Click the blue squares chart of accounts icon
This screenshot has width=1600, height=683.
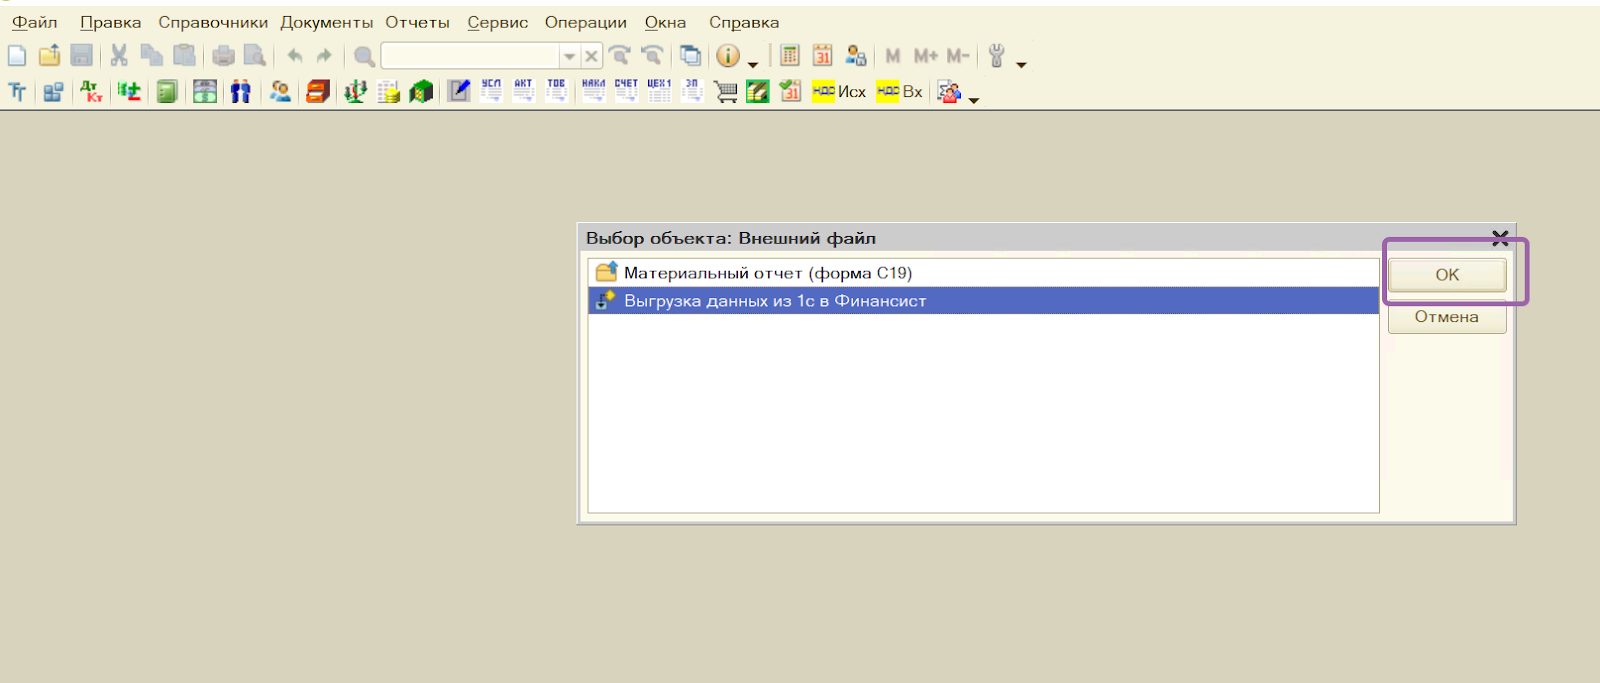click(x=53, y=92)
